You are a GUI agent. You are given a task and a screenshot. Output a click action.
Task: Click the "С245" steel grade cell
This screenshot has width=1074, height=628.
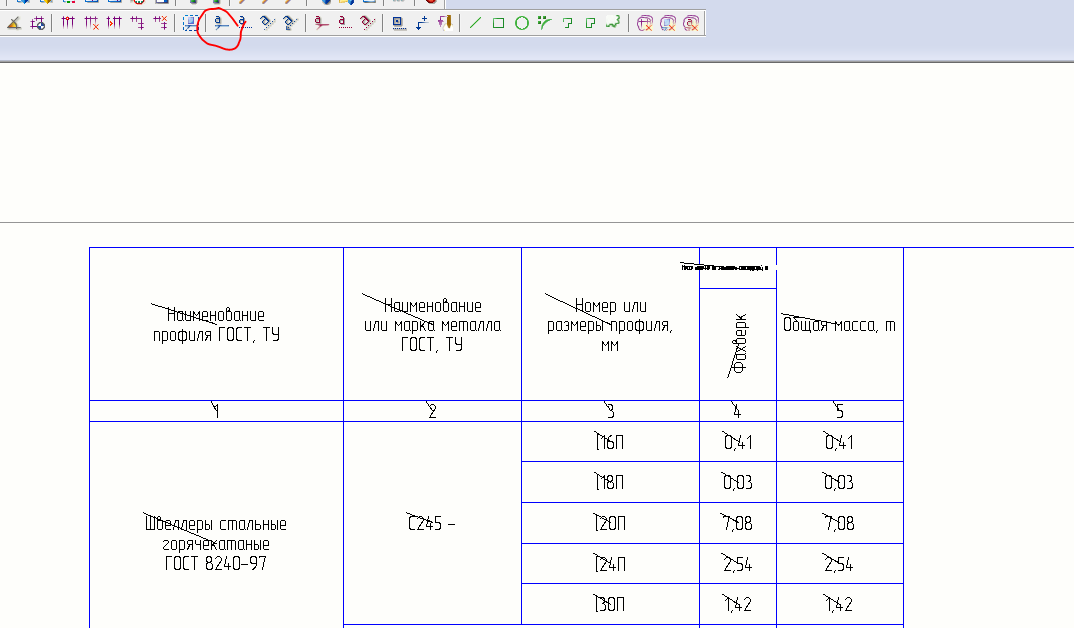[431, 523]
